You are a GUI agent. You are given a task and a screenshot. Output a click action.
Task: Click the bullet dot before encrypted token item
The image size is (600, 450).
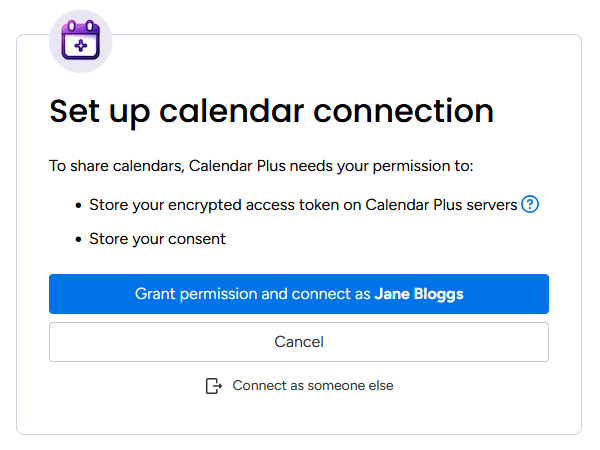78,205
